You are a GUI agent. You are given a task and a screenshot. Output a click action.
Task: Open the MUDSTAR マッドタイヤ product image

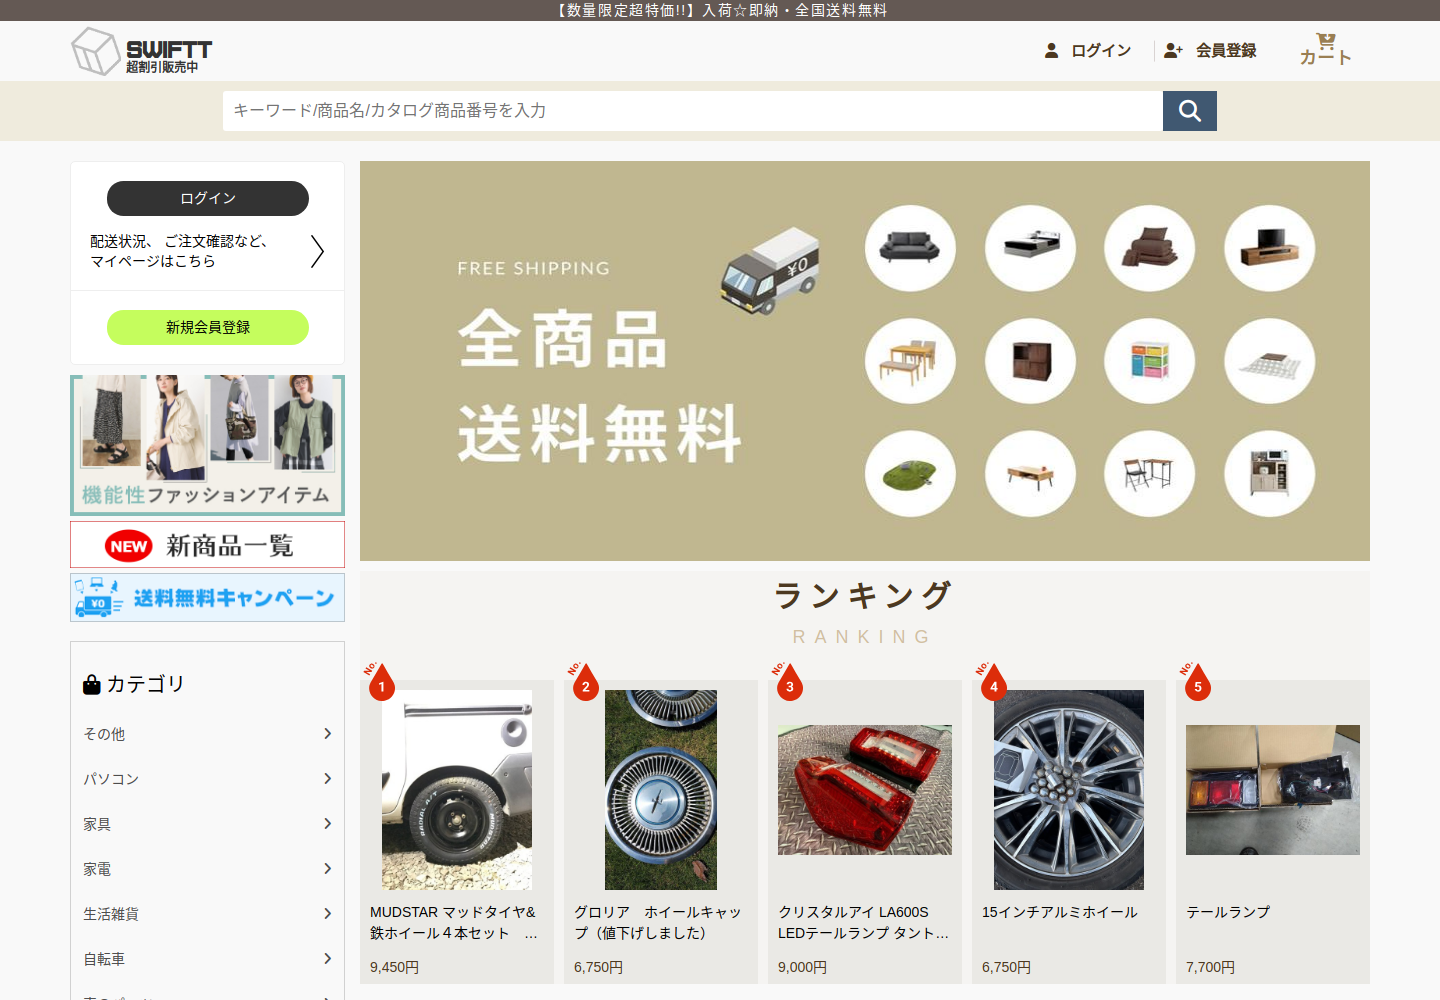pos(457,790)
